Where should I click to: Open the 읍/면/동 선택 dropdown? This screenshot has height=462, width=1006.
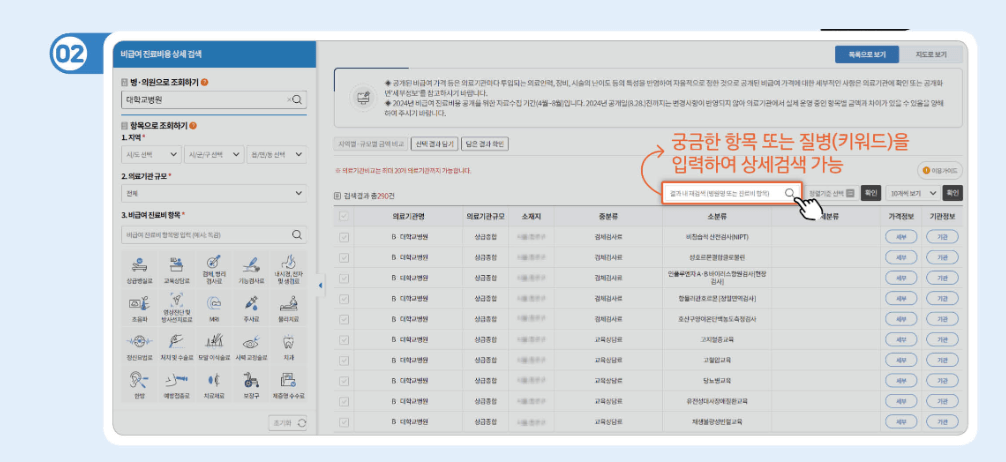[x=277, y=155]
